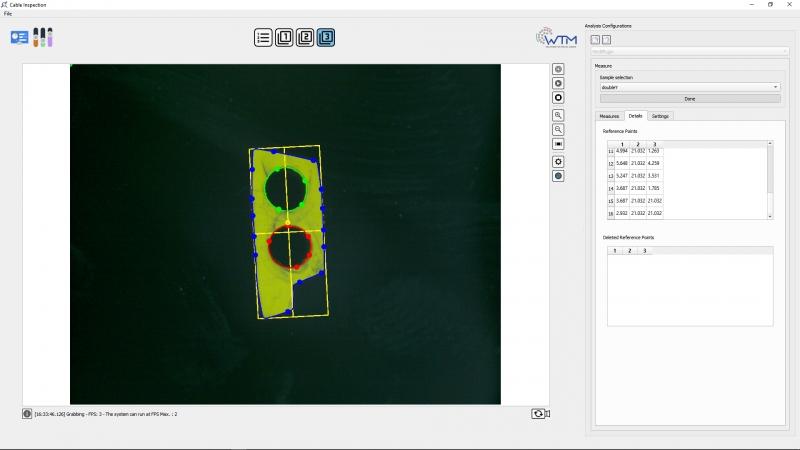Select row 14 header in Reference Points
The width and height of the screenshot is (800, 450).
click(611, 188)
